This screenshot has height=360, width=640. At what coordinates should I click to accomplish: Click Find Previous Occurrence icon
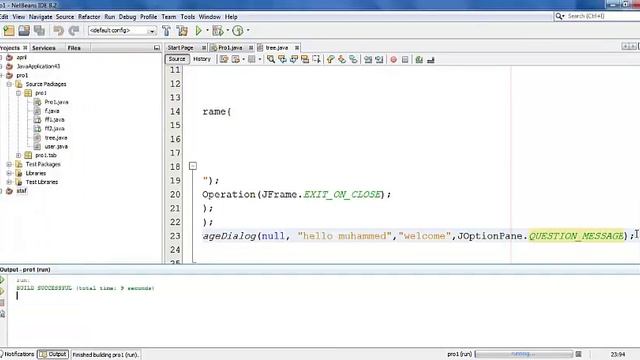[282, 60]
